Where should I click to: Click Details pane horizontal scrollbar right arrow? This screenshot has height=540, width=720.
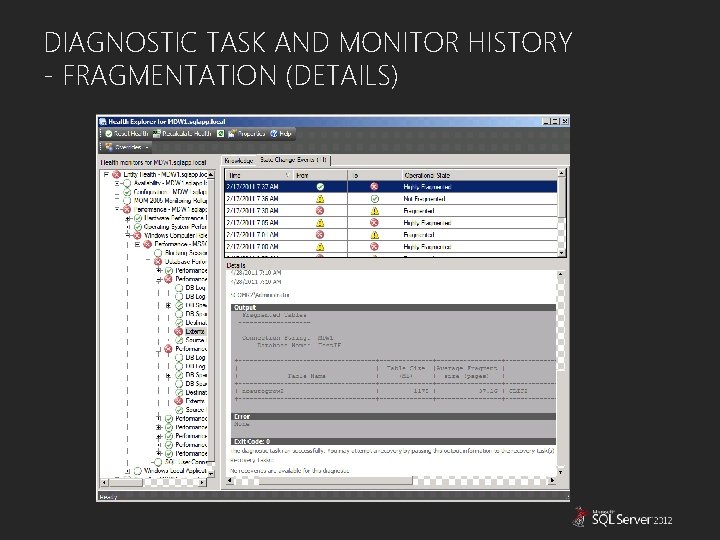pos(552,481)
